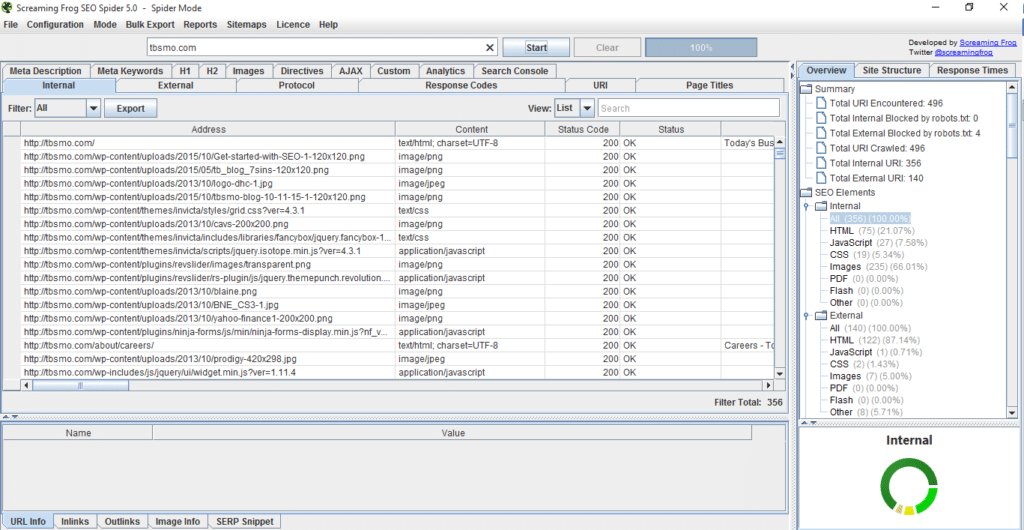
Task: Open the Configuration menu
Action: click(56, 25)
